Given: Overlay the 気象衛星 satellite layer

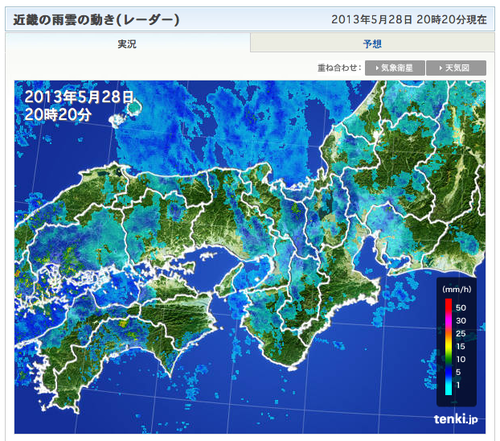Looking at the screenshot, I should pos(395,68).
